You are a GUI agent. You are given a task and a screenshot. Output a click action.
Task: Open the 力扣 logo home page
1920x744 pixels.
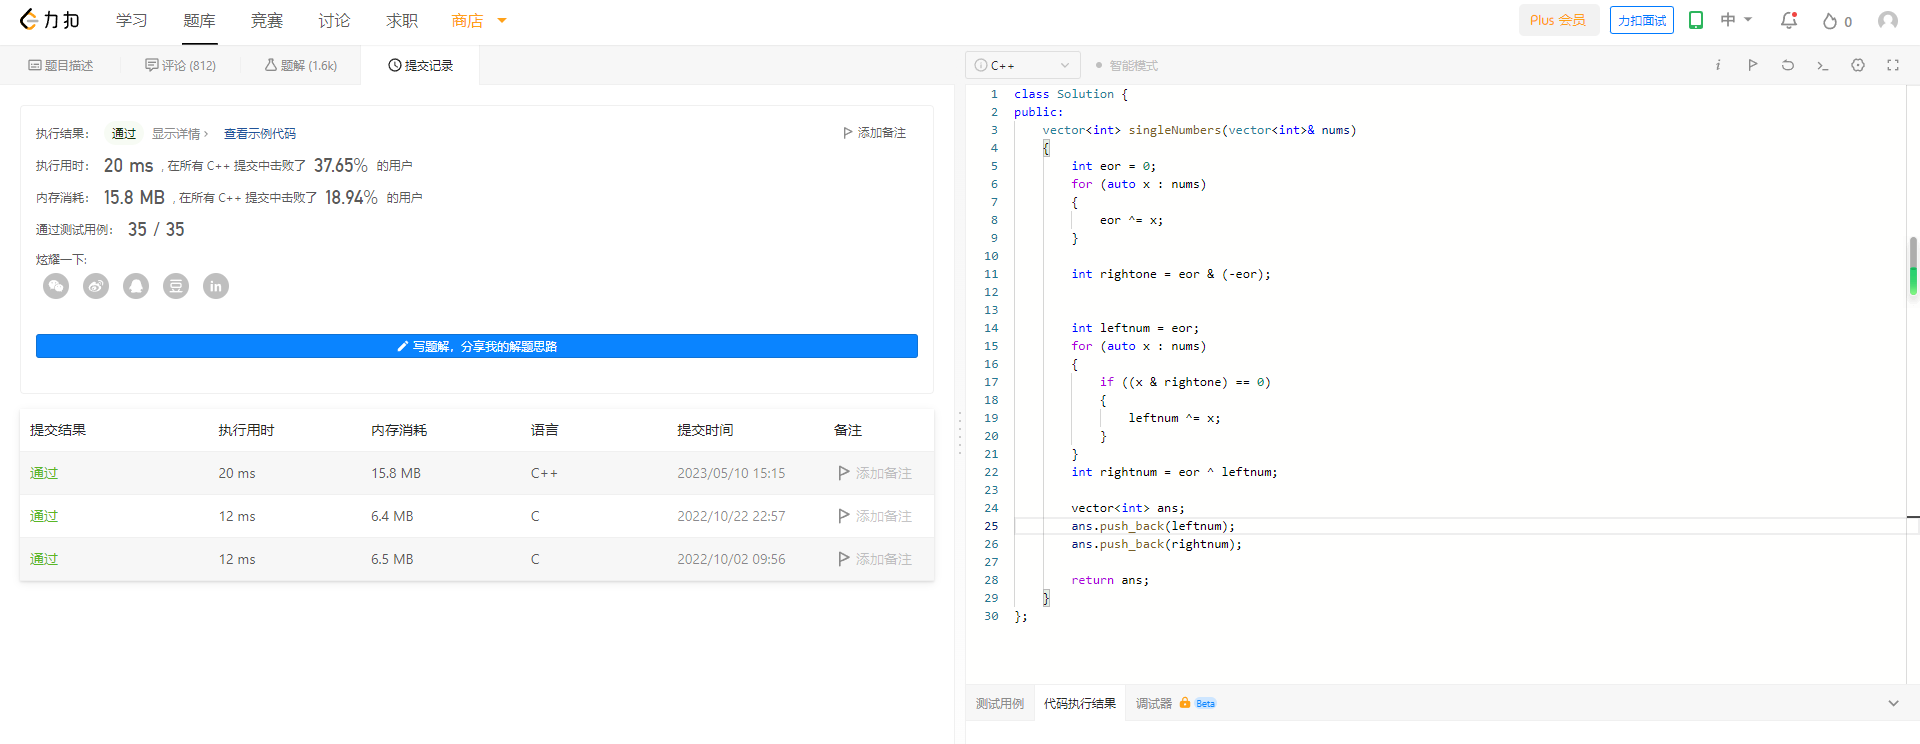coord(49,20)
